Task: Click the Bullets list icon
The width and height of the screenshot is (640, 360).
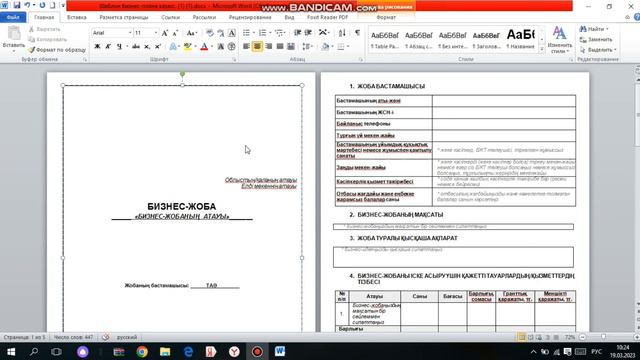Action: [x=247, y=33]
